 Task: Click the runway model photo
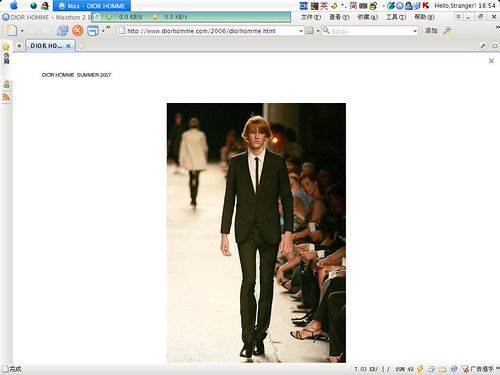click(256, 233)
